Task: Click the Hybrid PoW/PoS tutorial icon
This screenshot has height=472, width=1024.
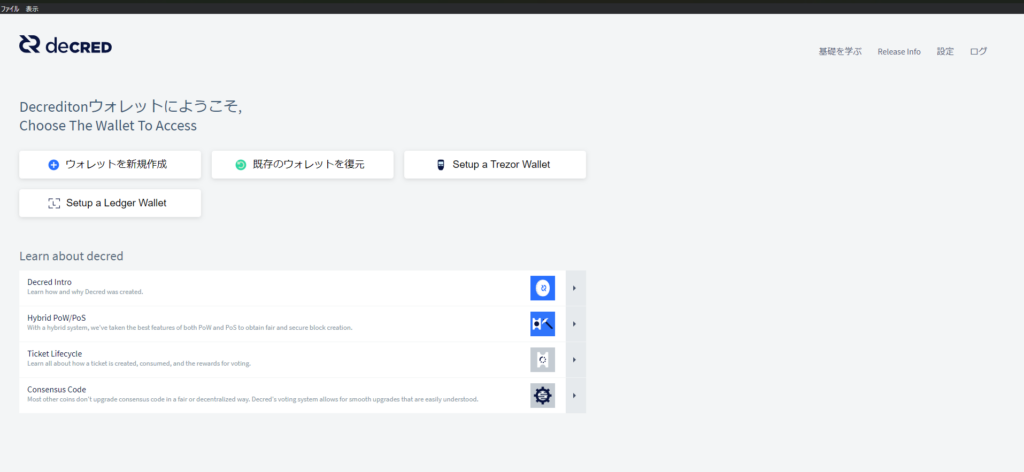Action: pos(542,324)
